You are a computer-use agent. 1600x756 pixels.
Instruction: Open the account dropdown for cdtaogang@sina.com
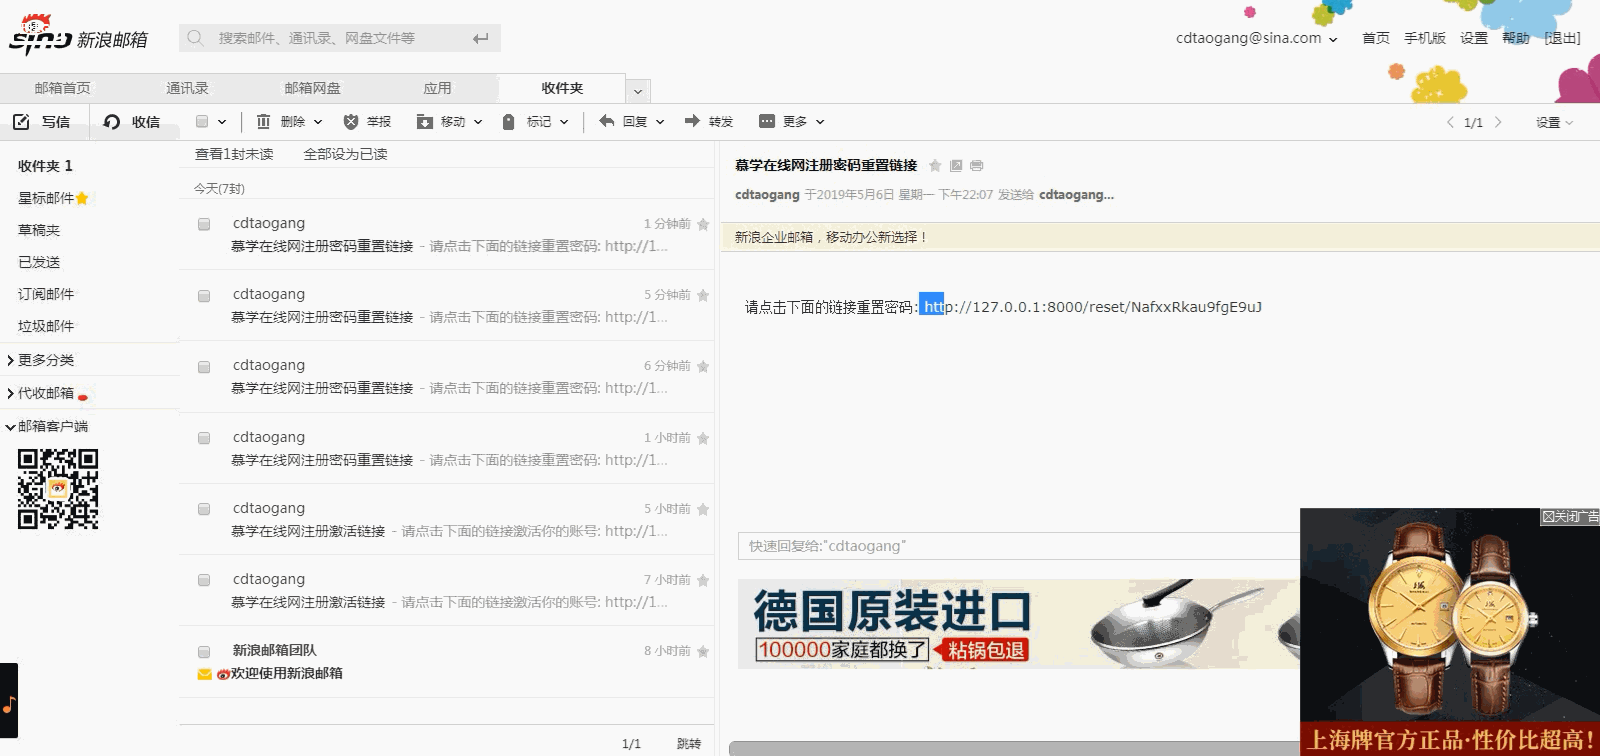(1333, 39)
